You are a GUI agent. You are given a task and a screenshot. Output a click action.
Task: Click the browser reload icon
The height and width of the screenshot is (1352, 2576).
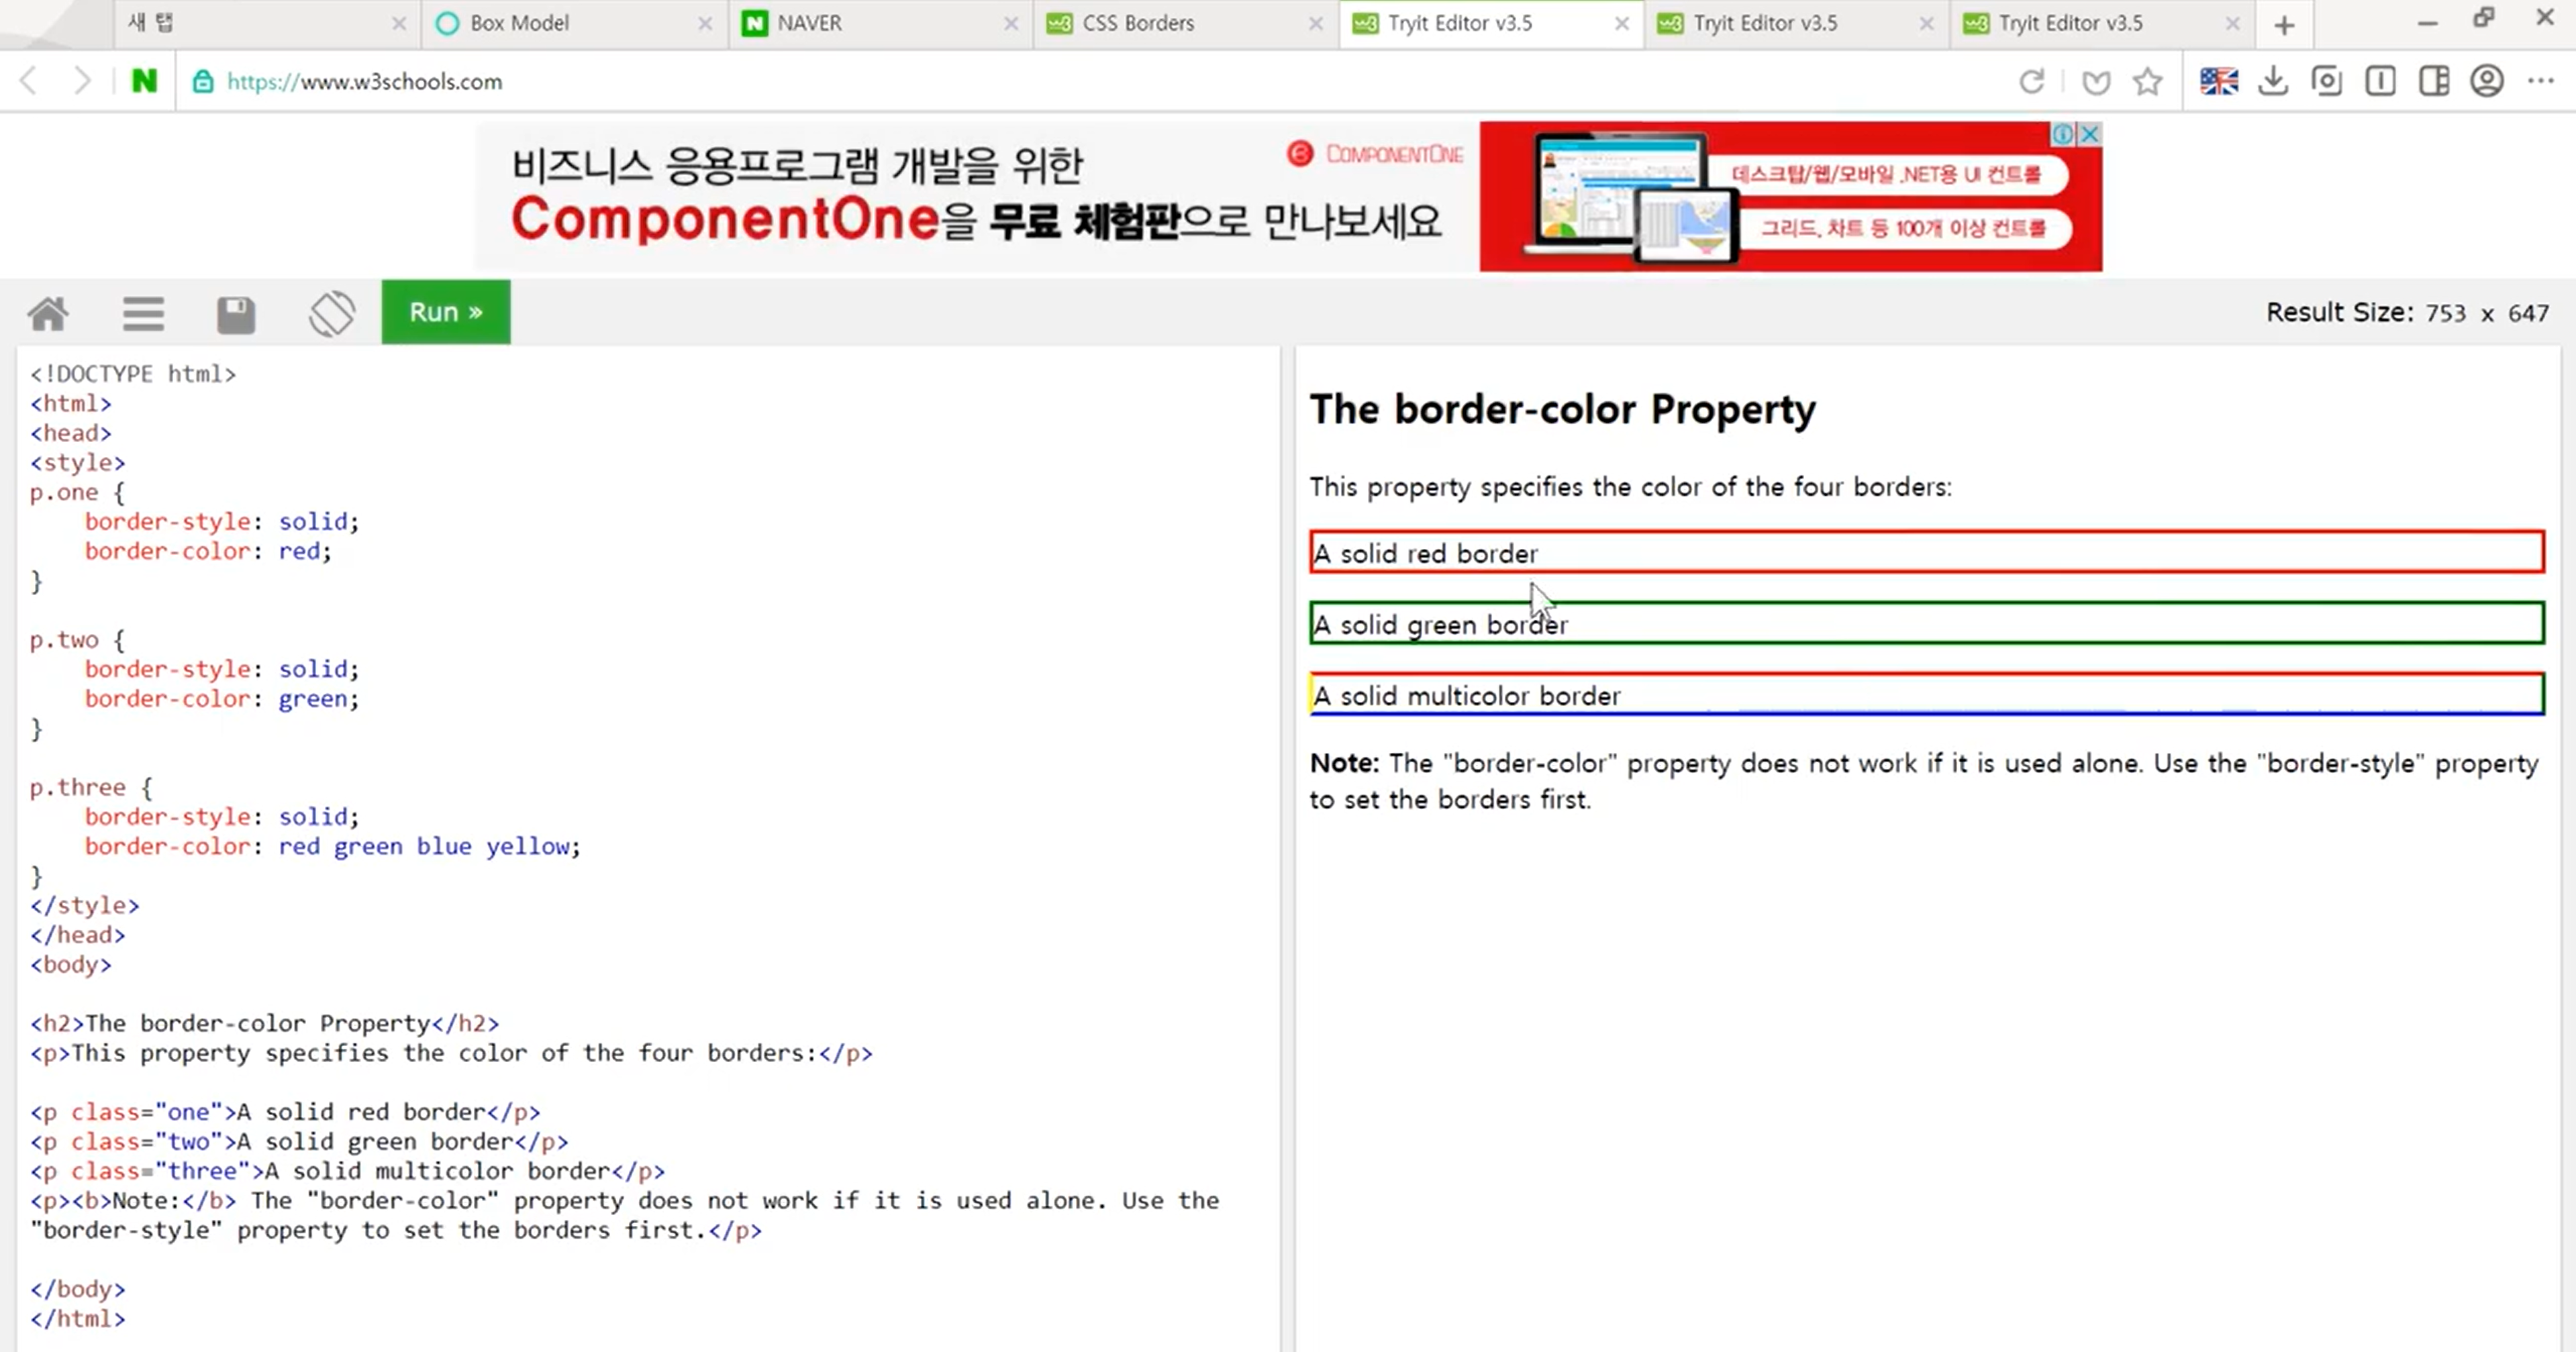pos(2031,81)
